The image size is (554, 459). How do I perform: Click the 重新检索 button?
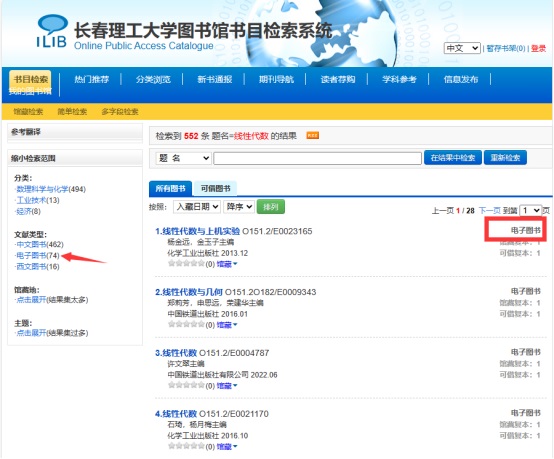[505, 158]
